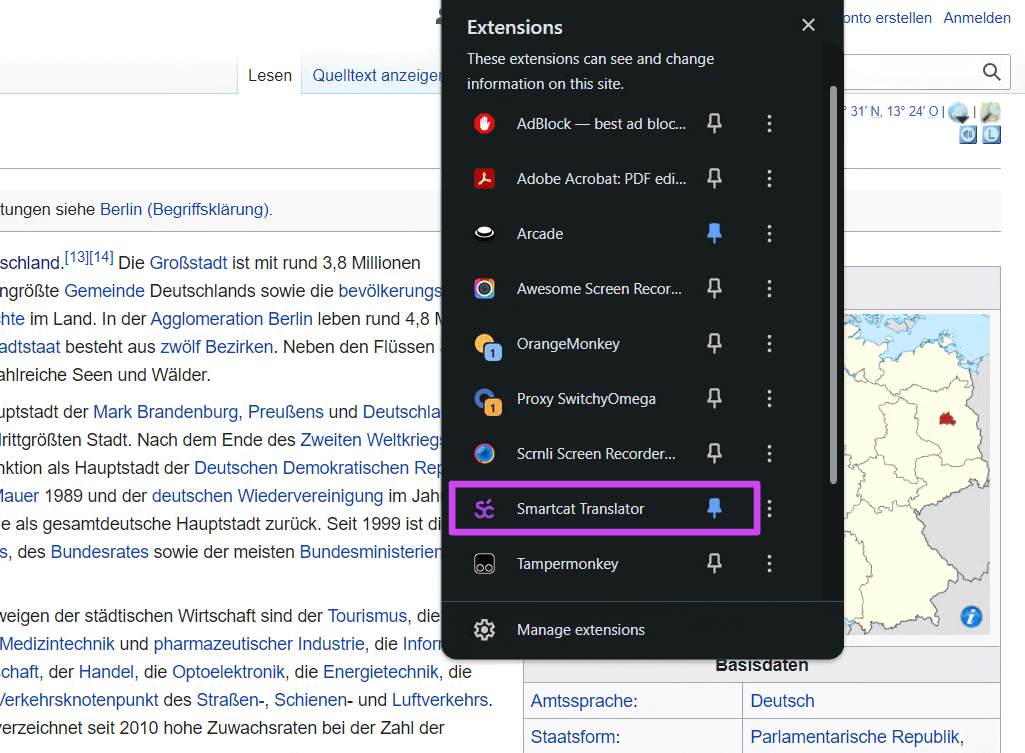Unpin the Smartcat Translator extension

point(714,508)
